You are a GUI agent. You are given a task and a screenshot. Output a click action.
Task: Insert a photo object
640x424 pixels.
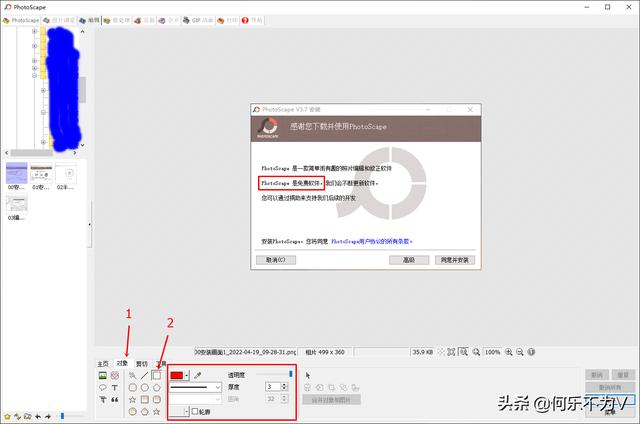click(102, 375)
